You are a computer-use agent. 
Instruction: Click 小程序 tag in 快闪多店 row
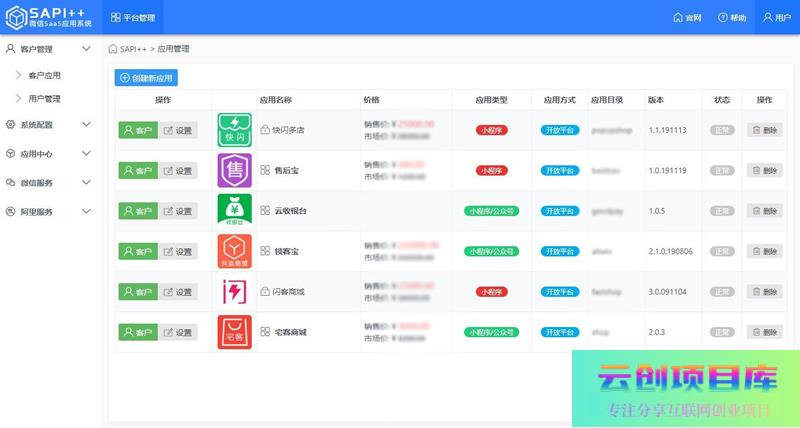tap(492, 130)
